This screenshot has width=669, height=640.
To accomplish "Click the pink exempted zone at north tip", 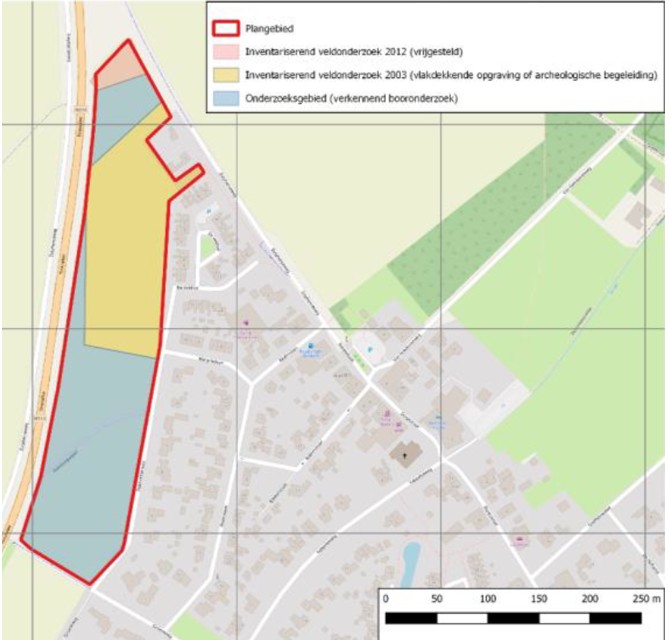I will (121, 66).
